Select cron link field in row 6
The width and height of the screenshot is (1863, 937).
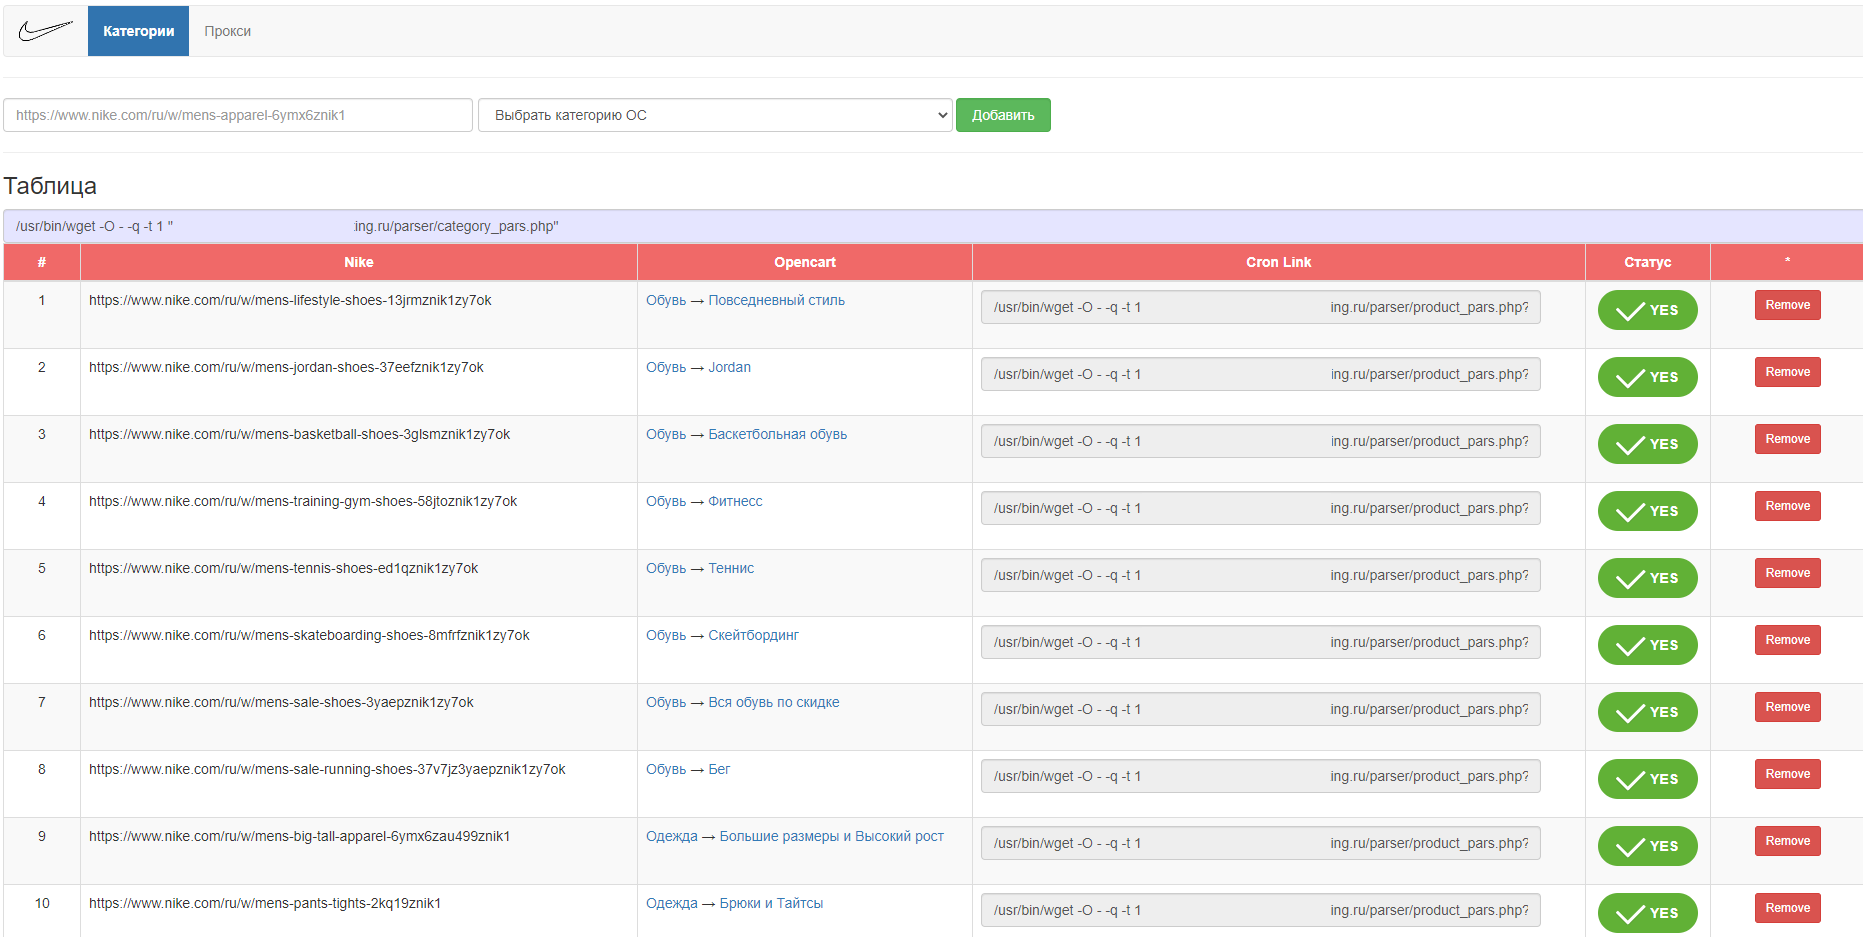tap(1260, 642)
